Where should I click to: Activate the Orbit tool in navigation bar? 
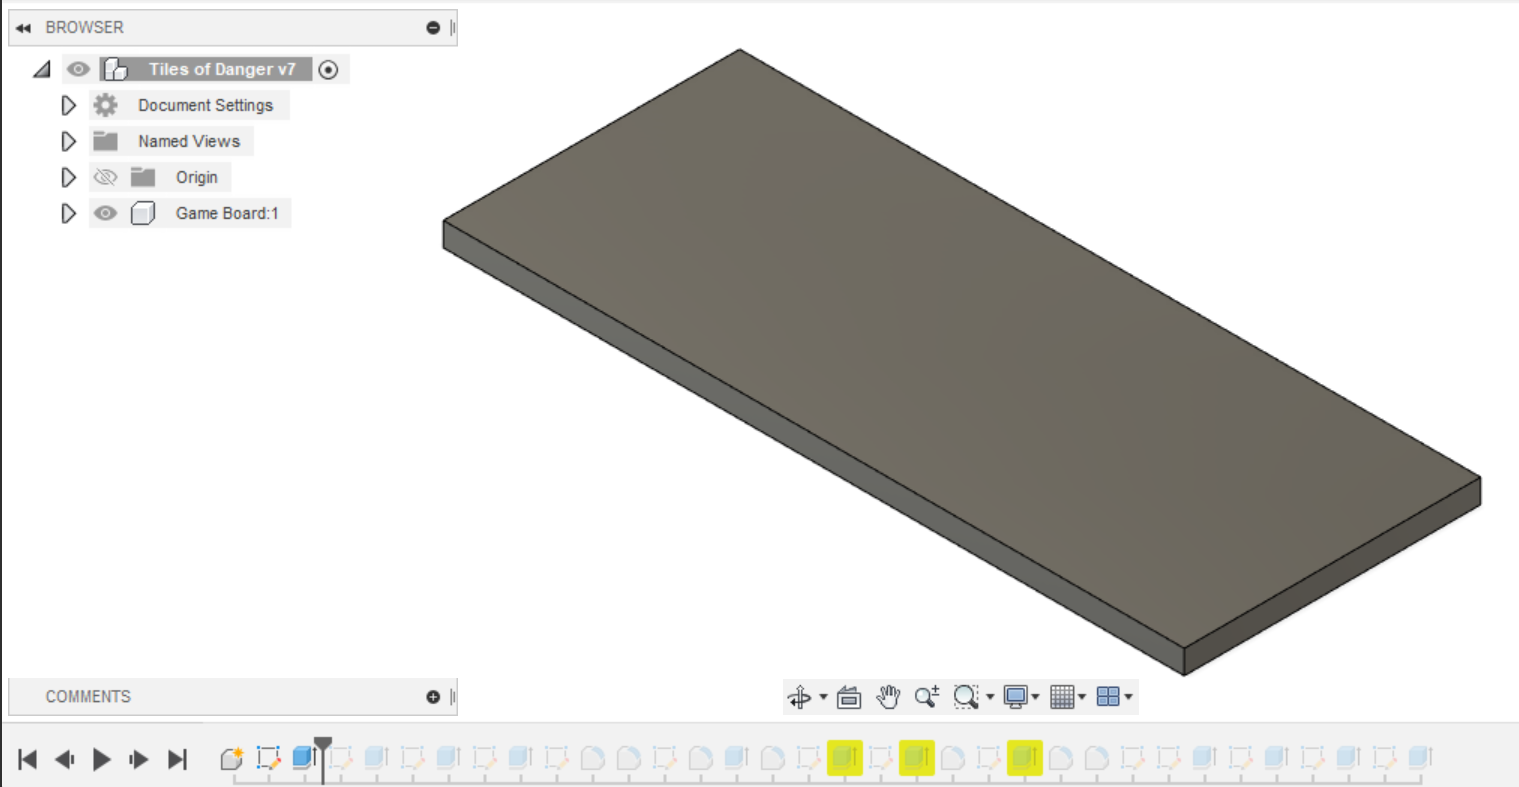click(x=800, y=697)
